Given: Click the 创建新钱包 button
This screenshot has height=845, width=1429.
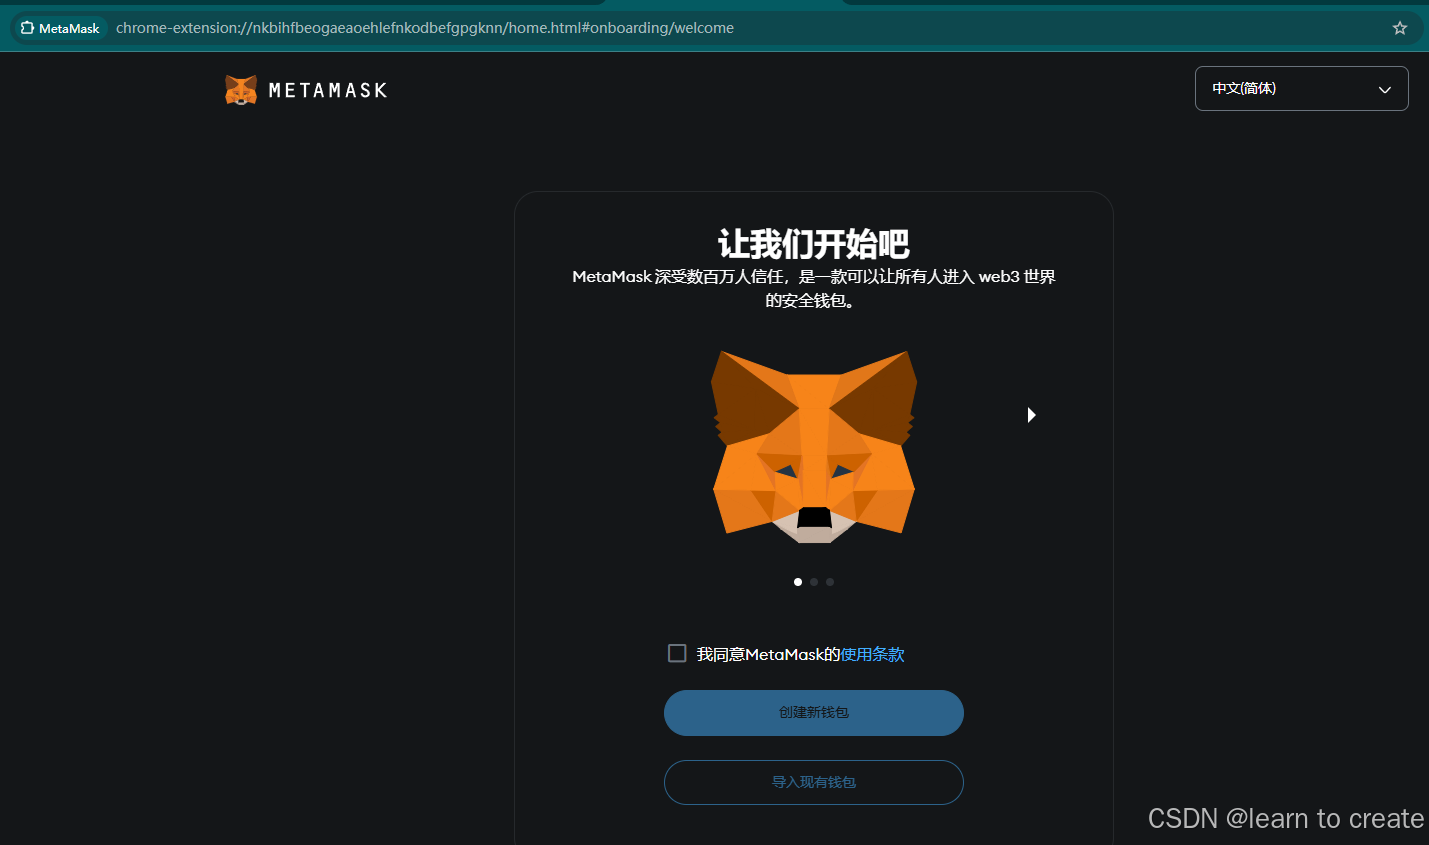Looking at the screenshot, I should coord(813,713).
